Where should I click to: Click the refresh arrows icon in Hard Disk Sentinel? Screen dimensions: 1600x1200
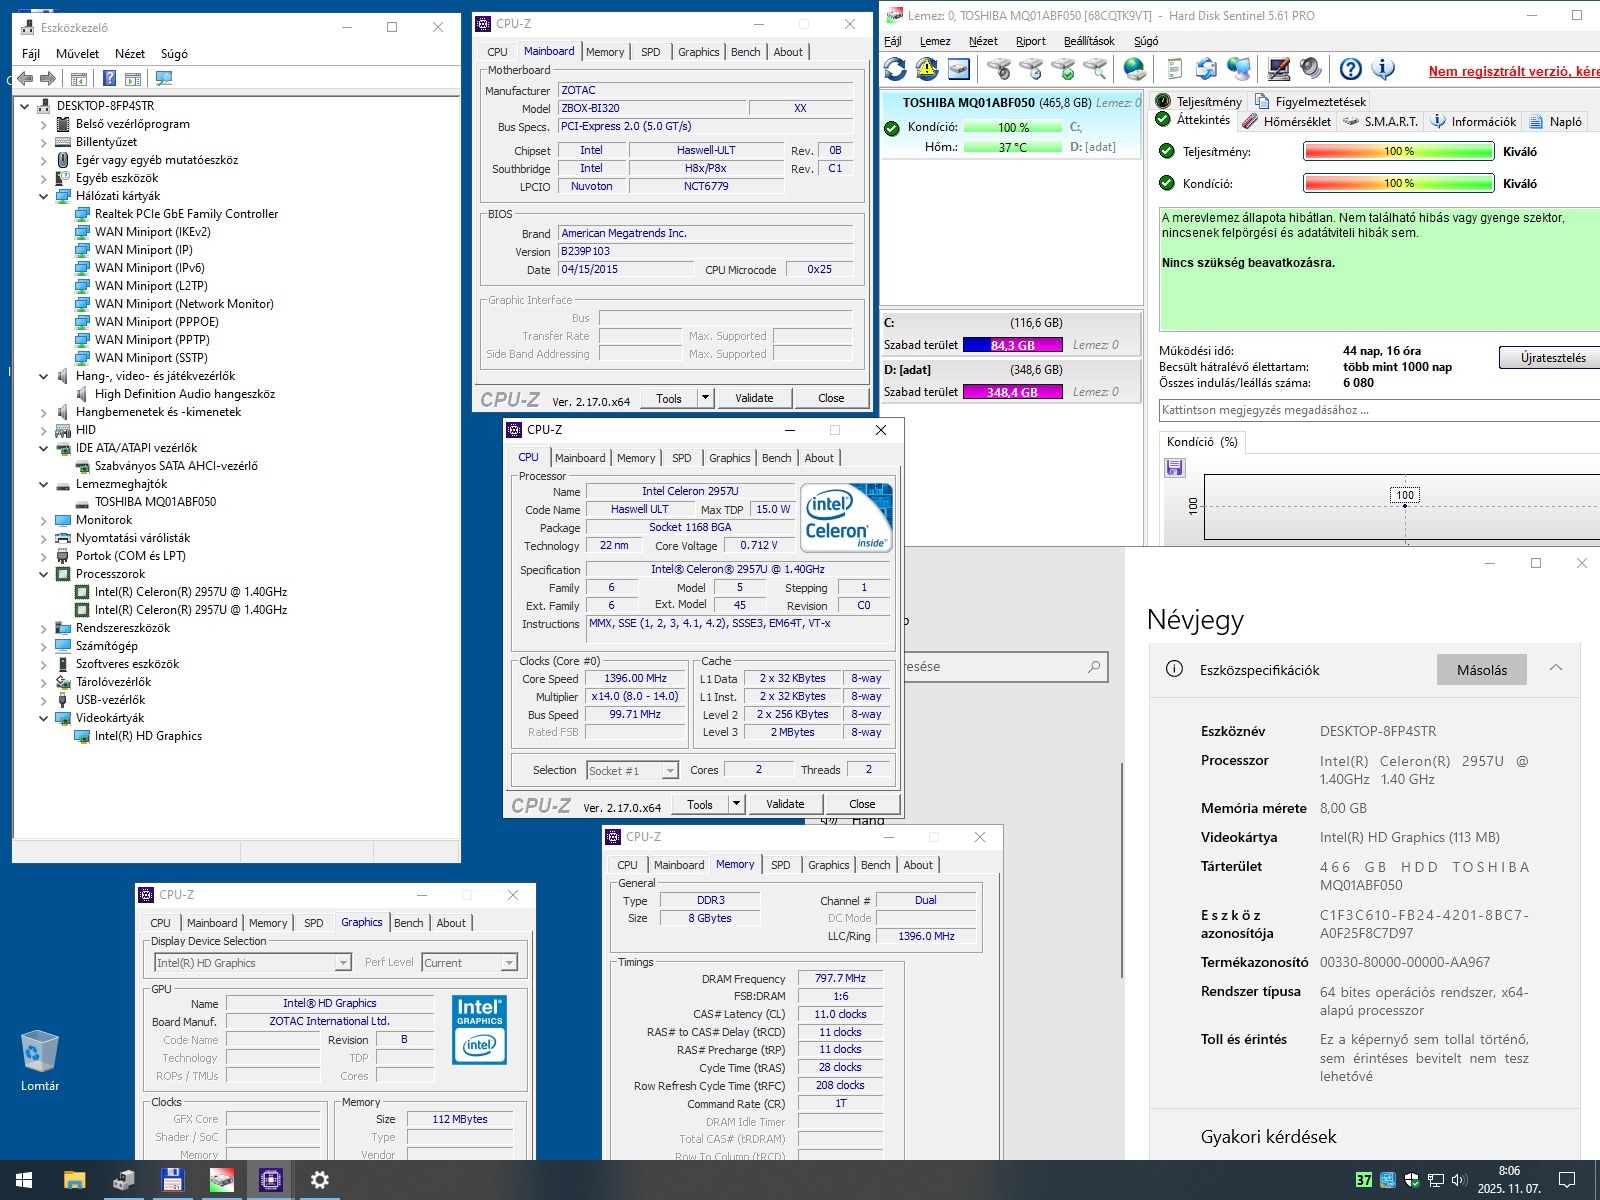[x=895, y=69]
